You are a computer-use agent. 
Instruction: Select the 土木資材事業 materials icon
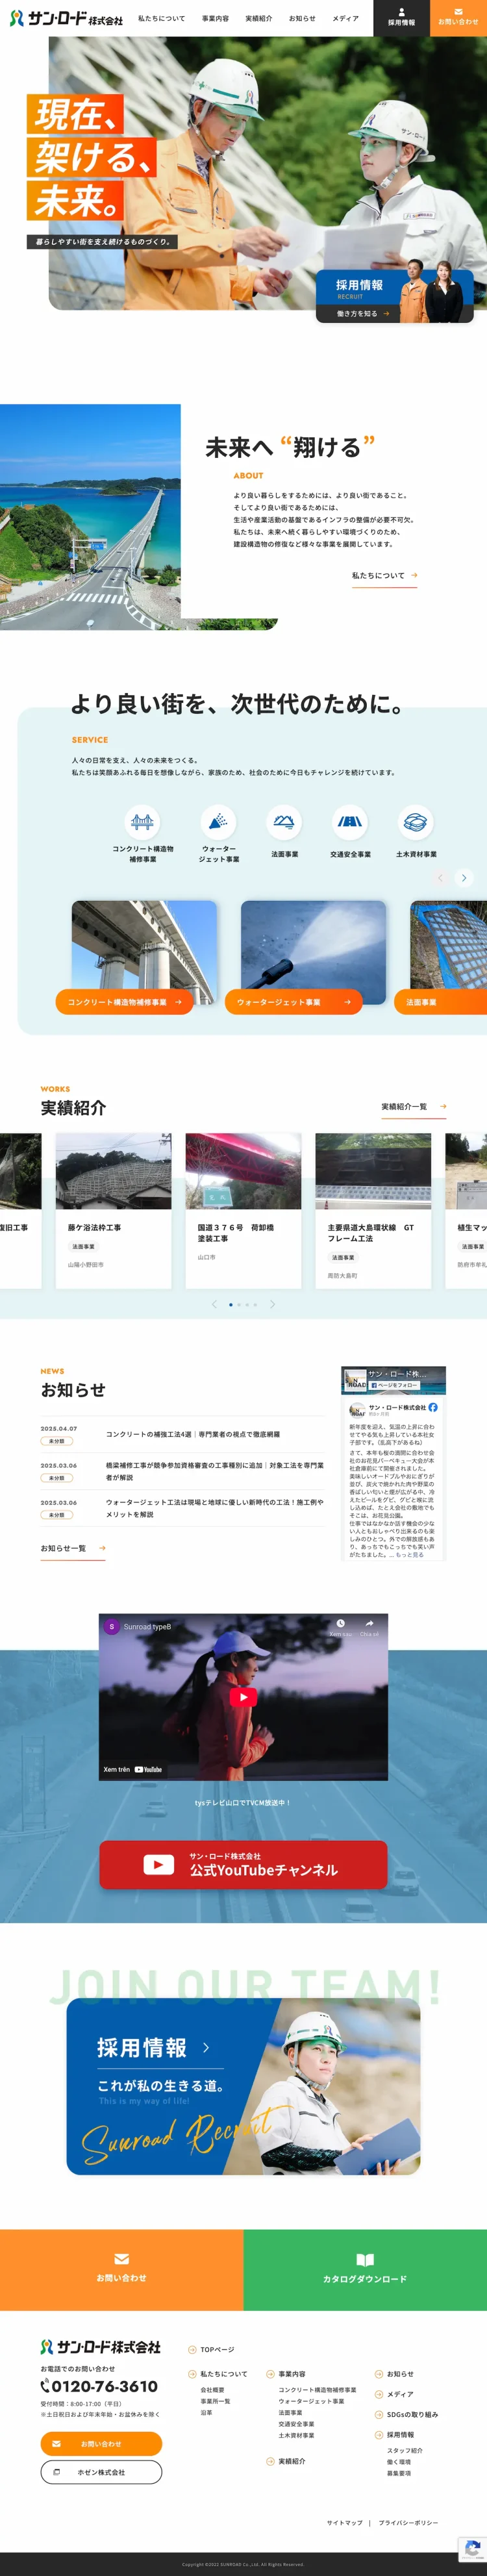coord(416,822)
